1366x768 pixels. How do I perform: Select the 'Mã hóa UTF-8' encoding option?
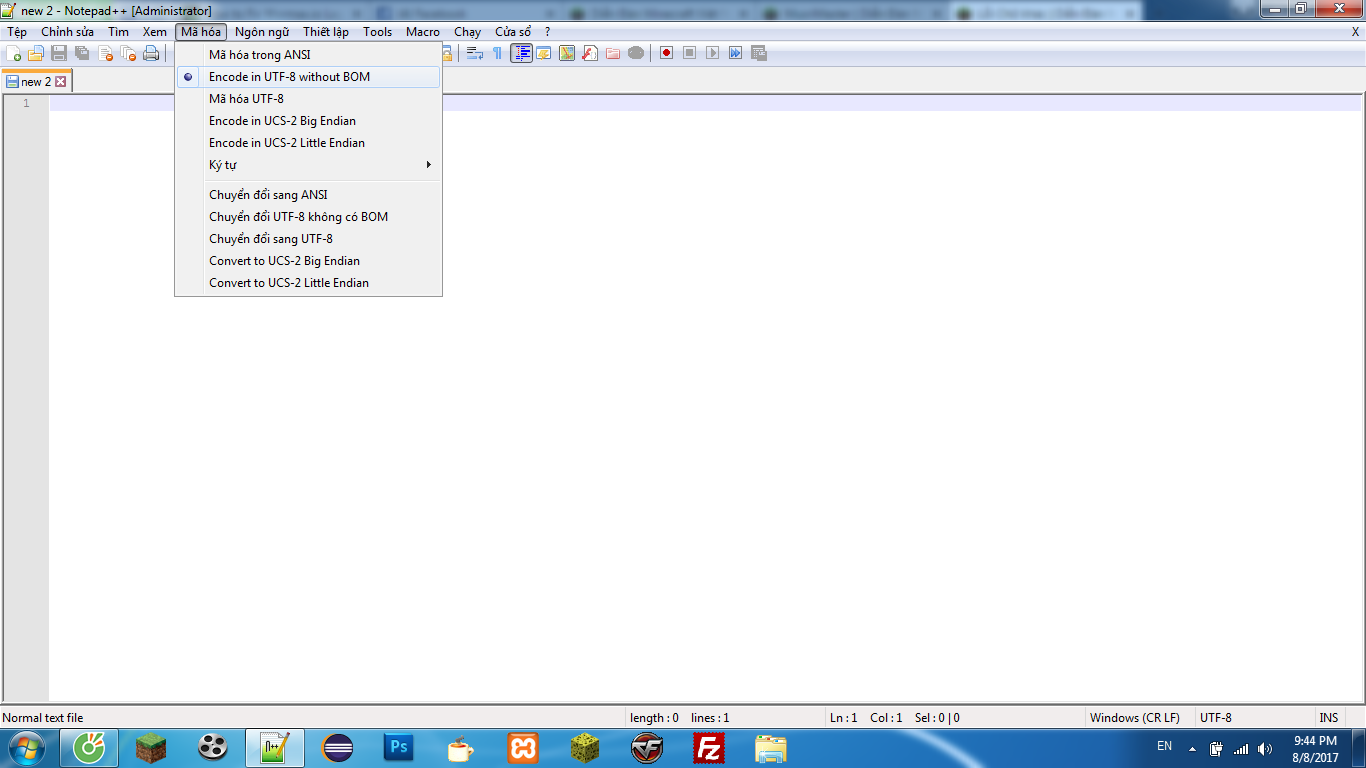tap(308, 99)
